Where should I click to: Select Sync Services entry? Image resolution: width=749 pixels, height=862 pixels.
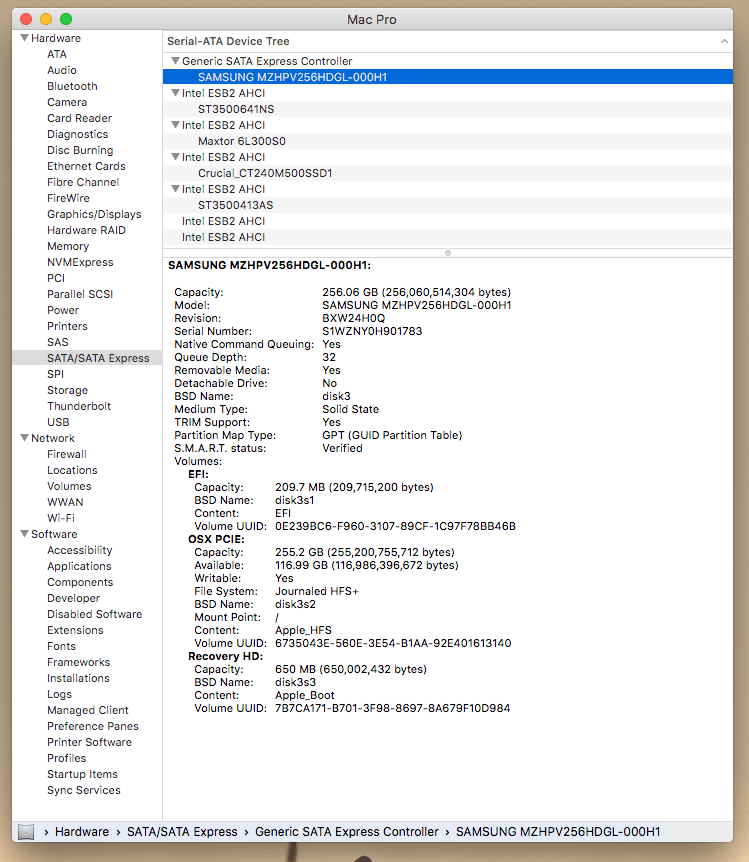[84, 790]
